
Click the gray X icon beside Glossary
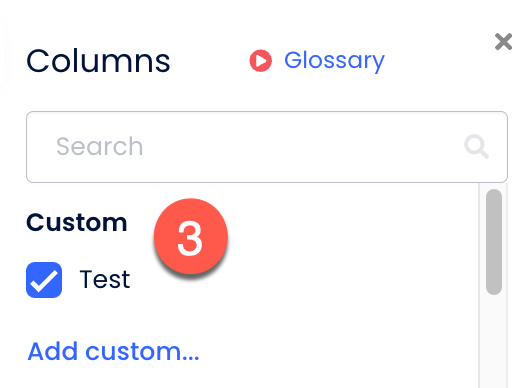[503, 42]
